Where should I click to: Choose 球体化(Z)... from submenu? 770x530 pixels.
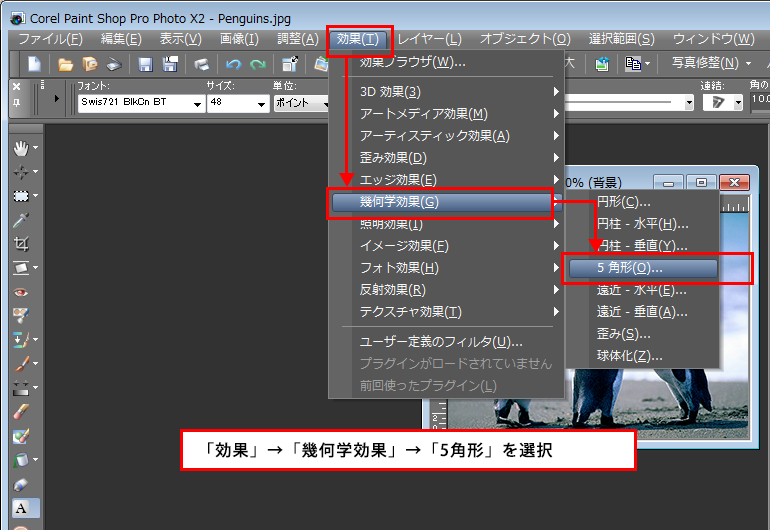(643, 356)
